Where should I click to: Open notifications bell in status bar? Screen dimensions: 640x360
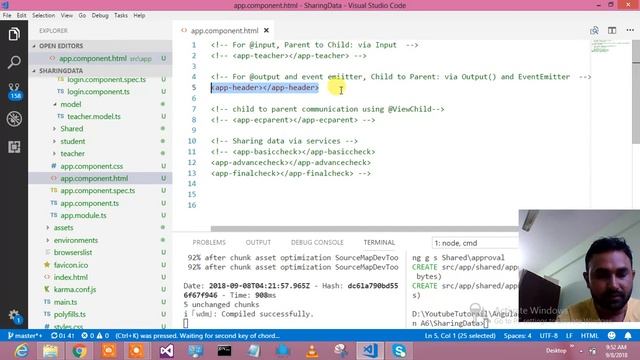pyautogui.click(x=628, y=336)
